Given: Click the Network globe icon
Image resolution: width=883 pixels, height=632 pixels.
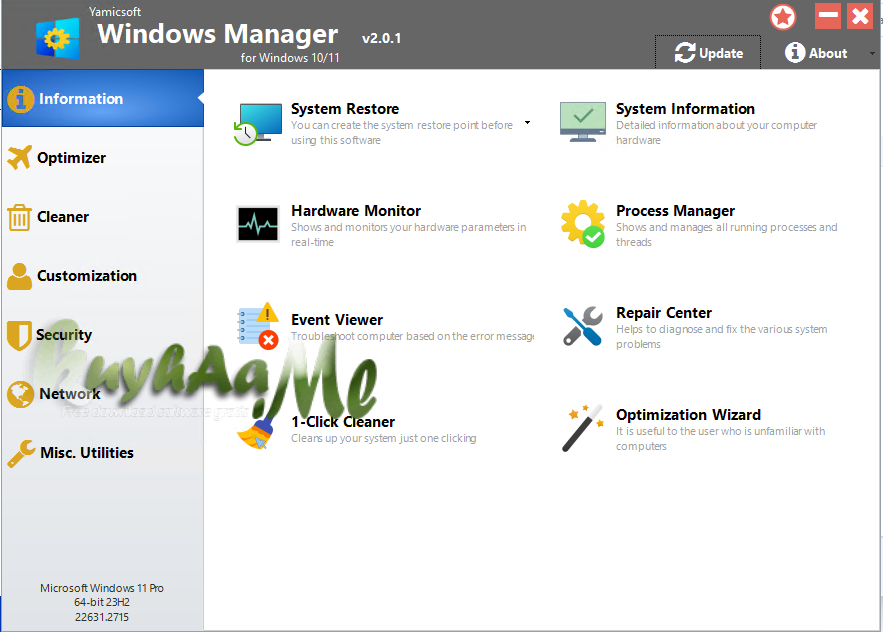Looking at the screenshot, I should tap(21, 394).
